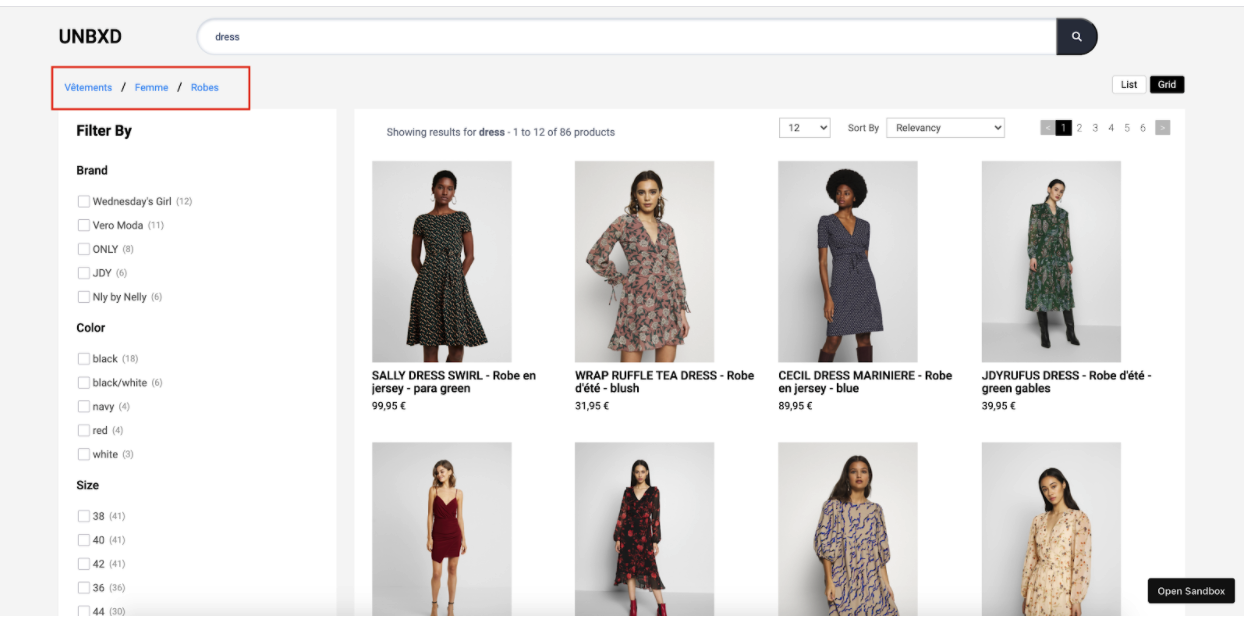Click the UNBXD logo

pos(90,37)
